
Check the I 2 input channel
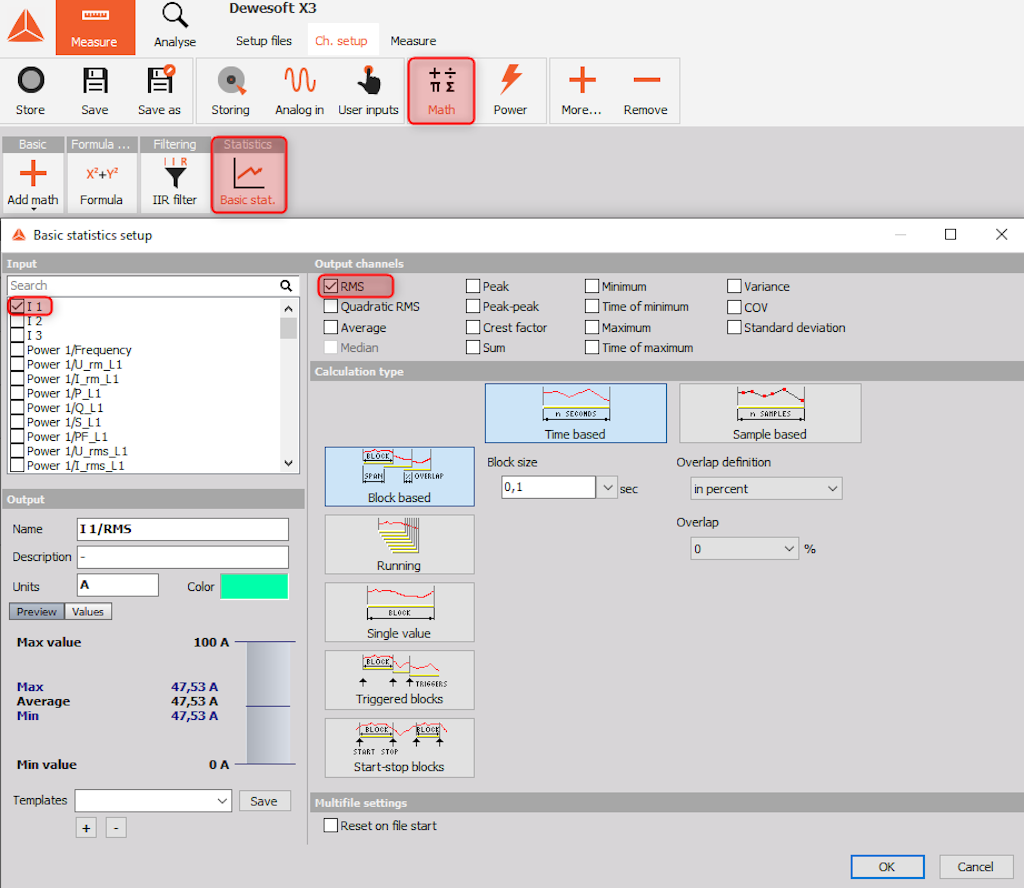[x=17, y=321]
